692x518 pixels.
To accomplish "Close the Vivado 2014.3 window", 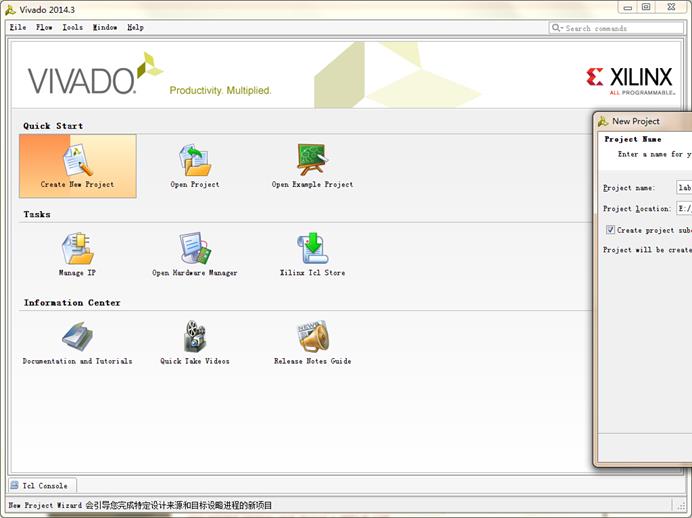I will pos(671,7).
